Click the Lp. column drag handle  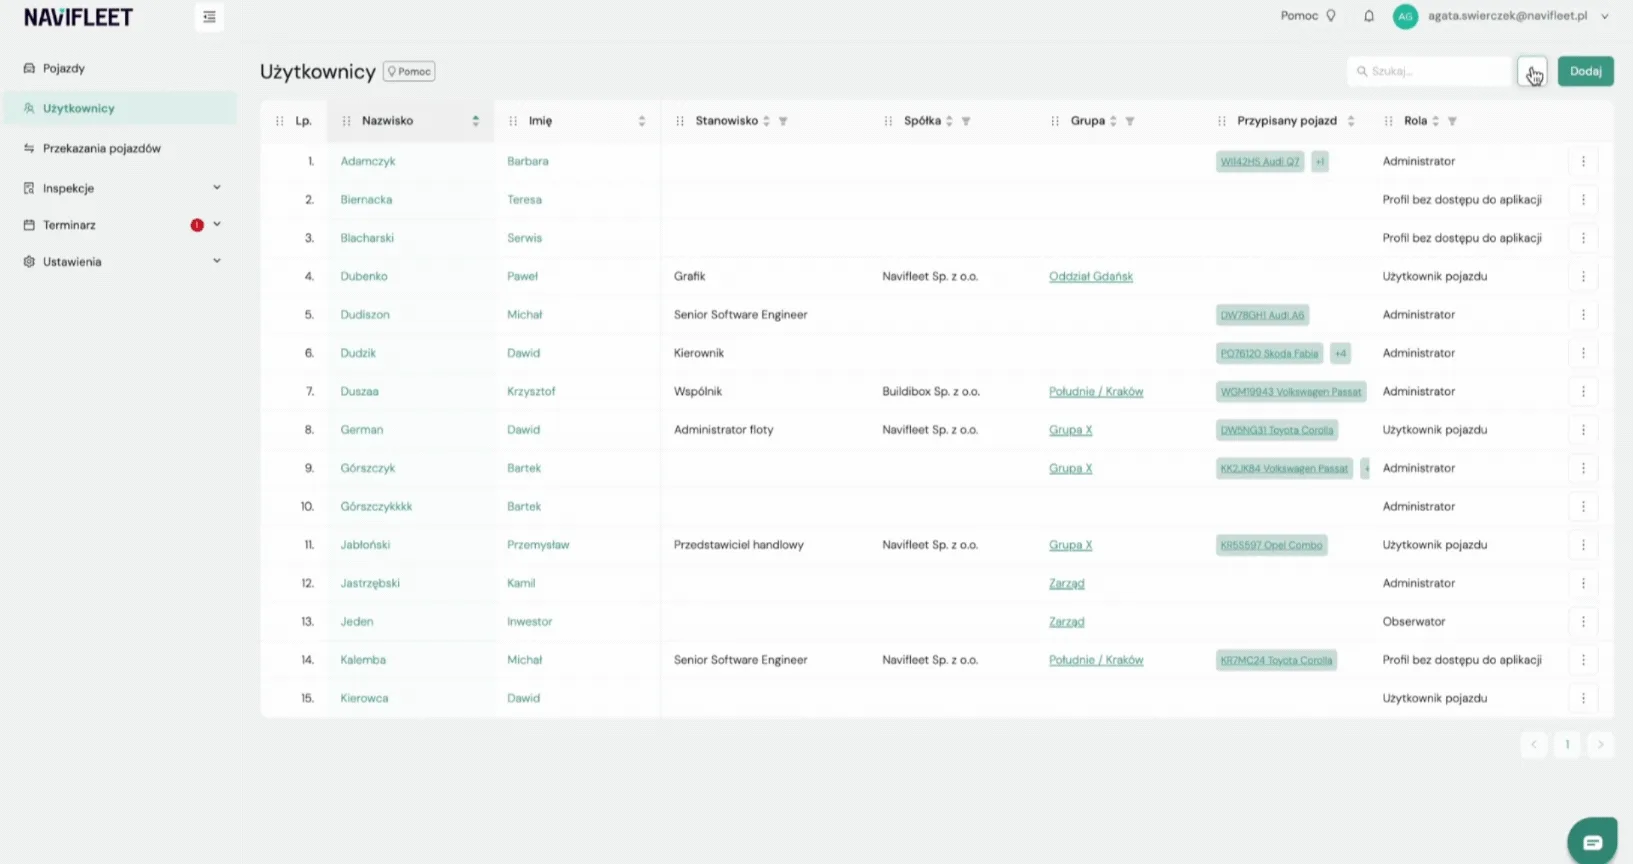click(279, 121)
